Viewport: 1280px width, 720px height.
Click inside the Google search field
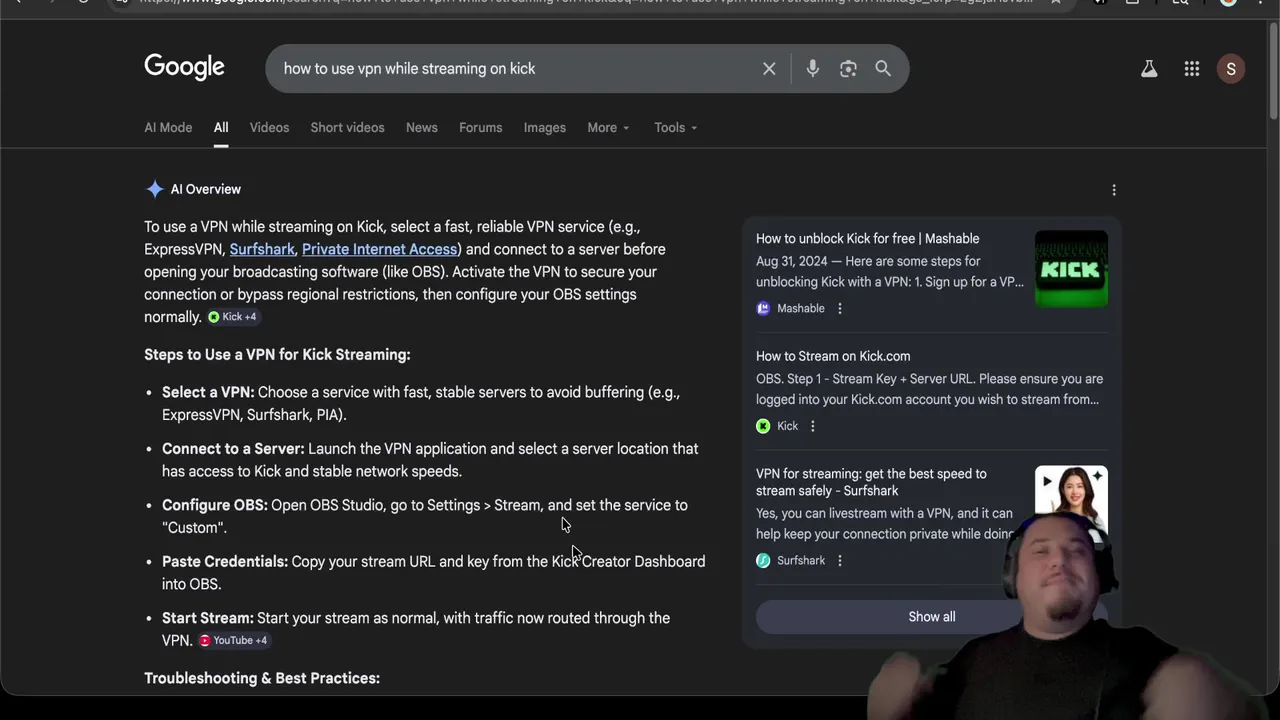500,69
